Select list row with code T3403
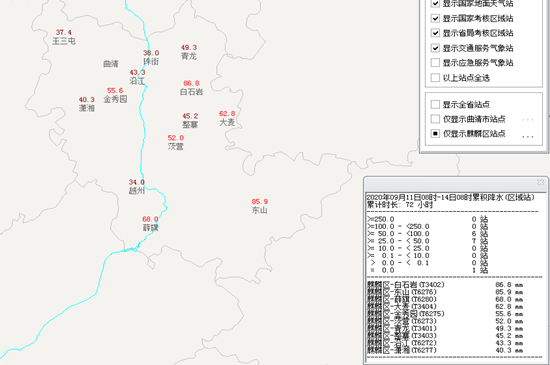This screenshot has width=550, height=365. [445, 336]
